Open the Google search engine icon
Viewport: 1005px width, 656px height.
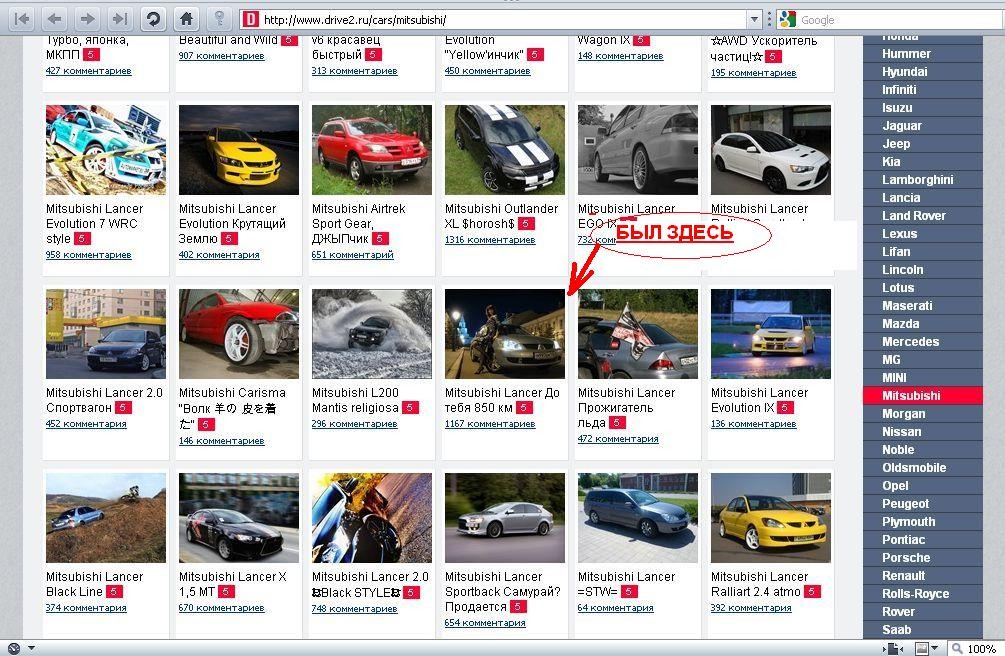(x=788, y=20)
